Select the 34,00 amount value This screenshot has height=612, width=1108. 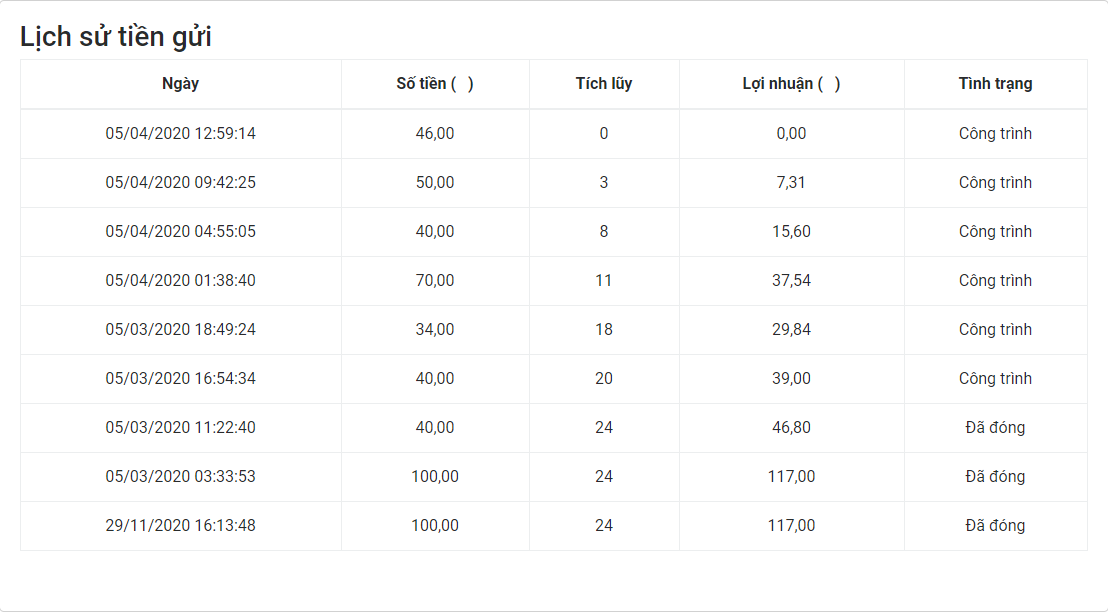coord(435,329)
